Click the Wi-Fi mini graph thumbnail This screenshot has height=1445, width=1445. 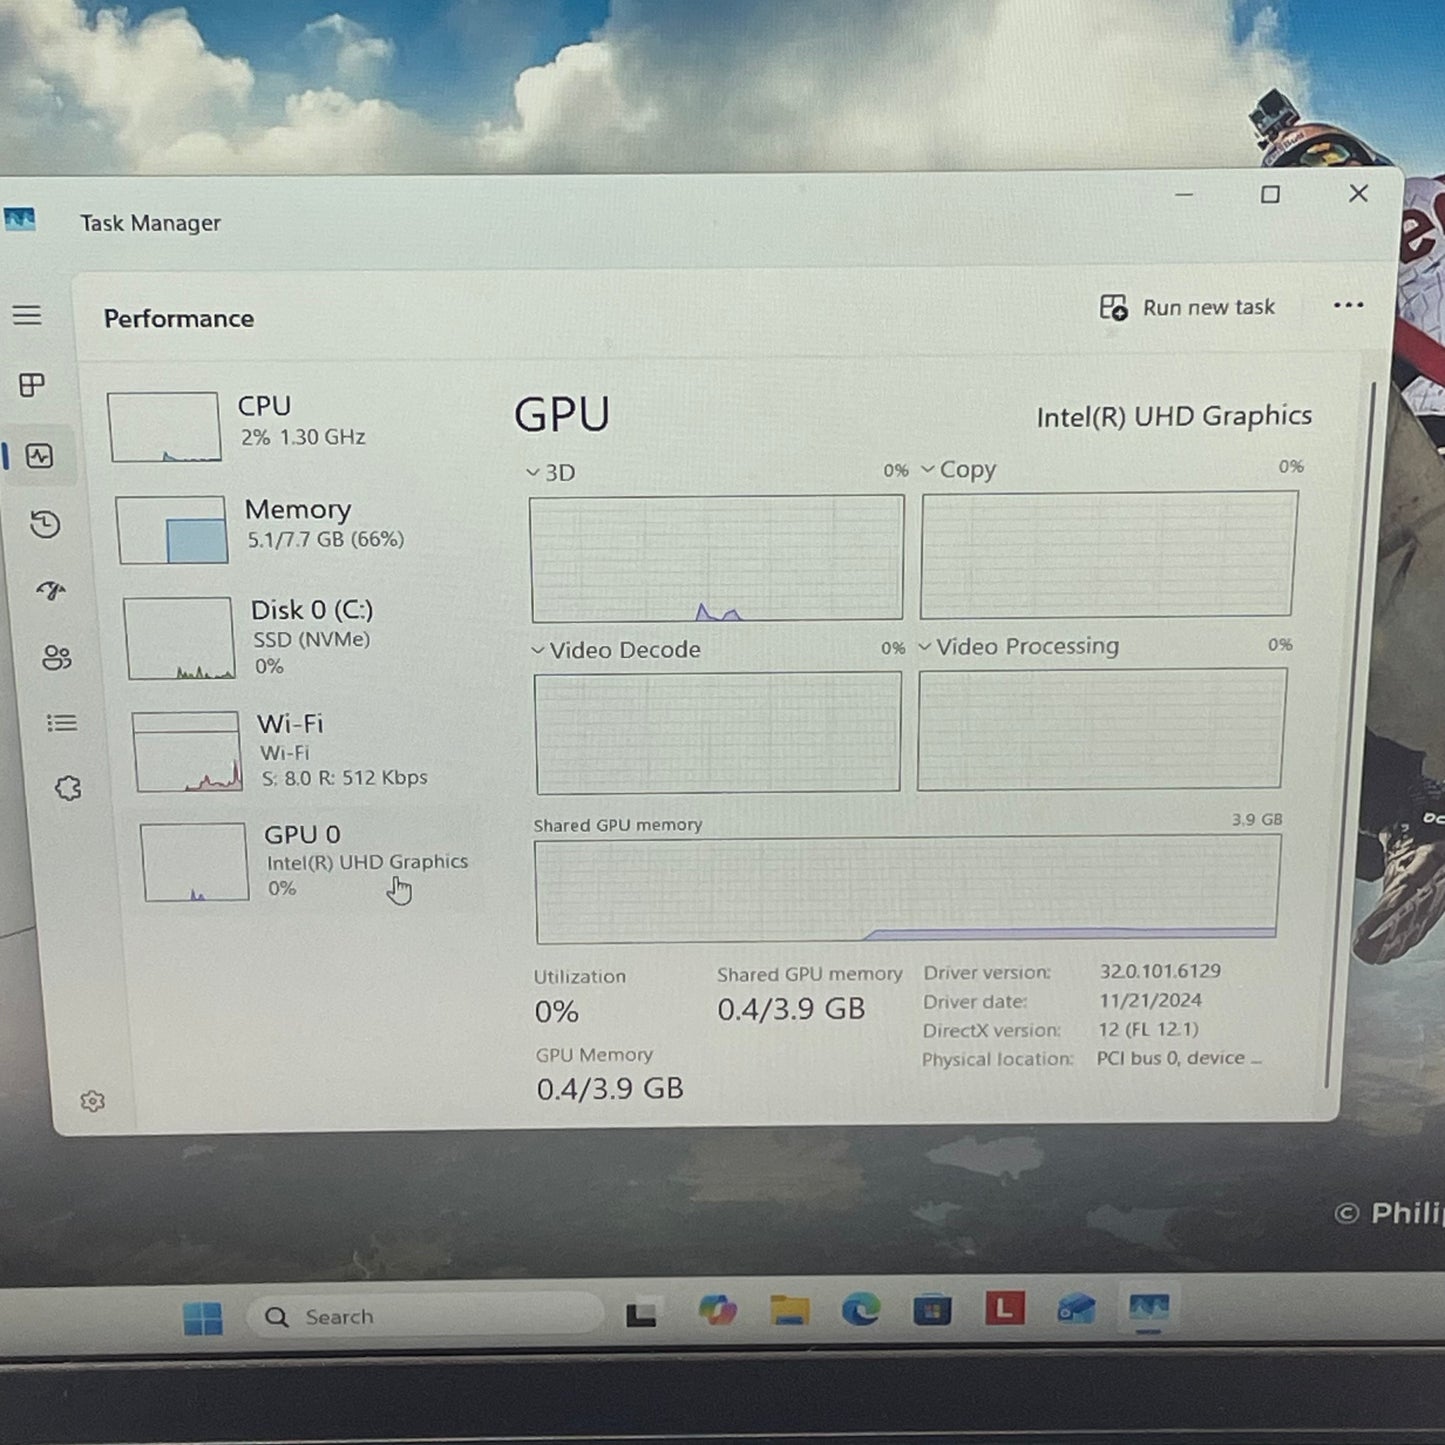tap(187, 752)
